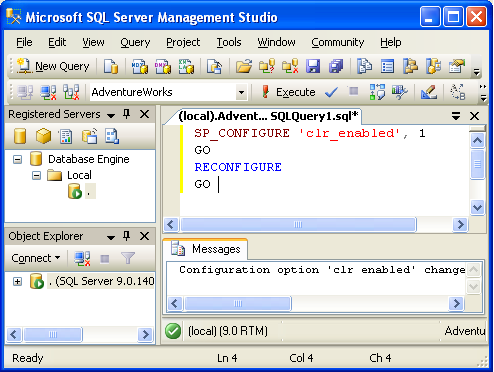This screenshot has width=494, height=372.
Task: Expand the SQL Server 9.0.140 node
Action: [x=17, y=281]
